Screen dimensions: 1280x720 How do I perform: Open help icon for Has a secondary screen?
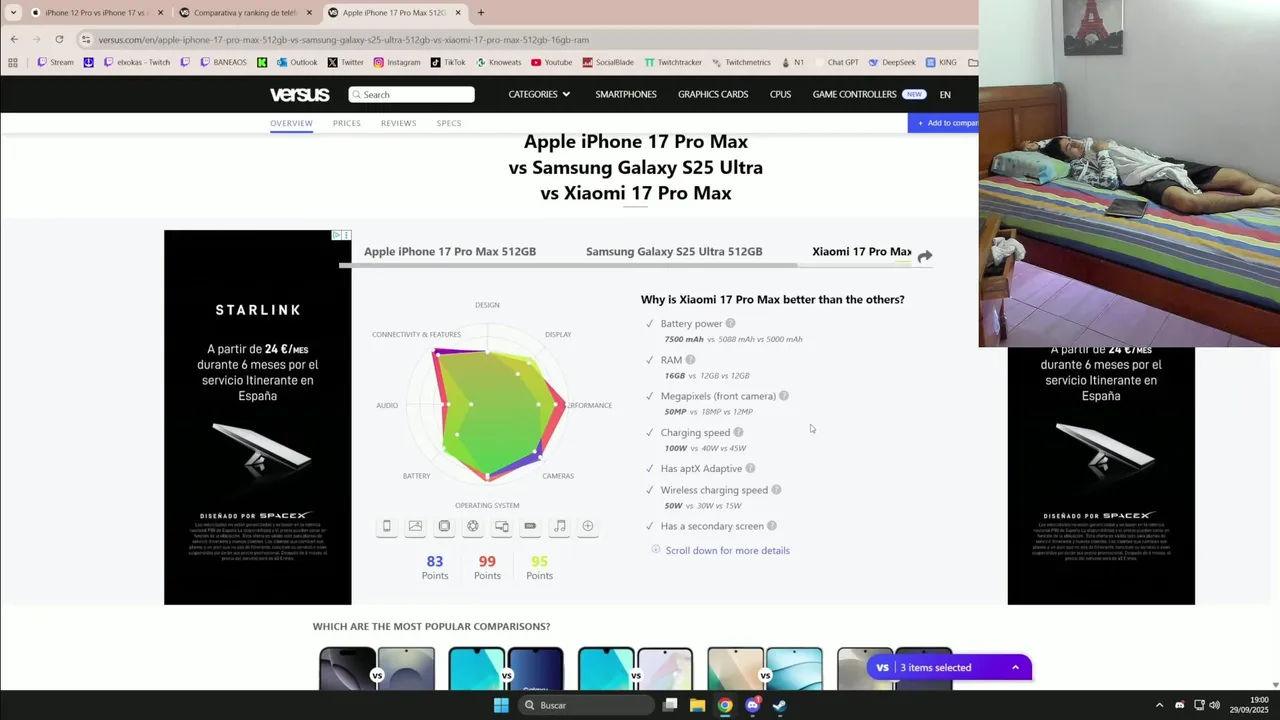pyautogui.click(x=771, y=526)
